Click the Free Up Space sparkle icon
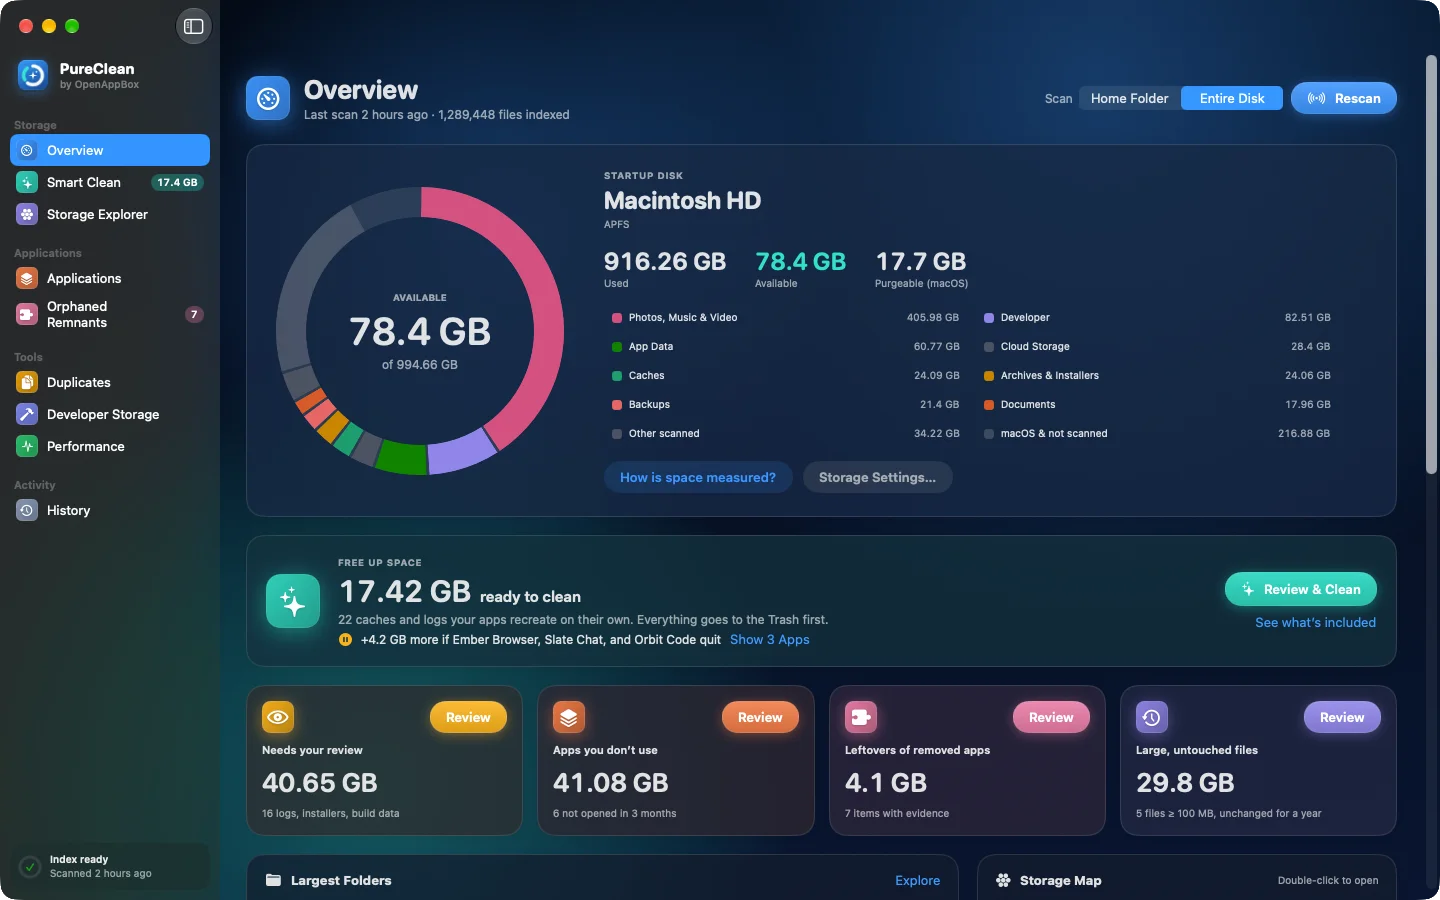This screenshot has width=1440, height=900. point(293,601)
